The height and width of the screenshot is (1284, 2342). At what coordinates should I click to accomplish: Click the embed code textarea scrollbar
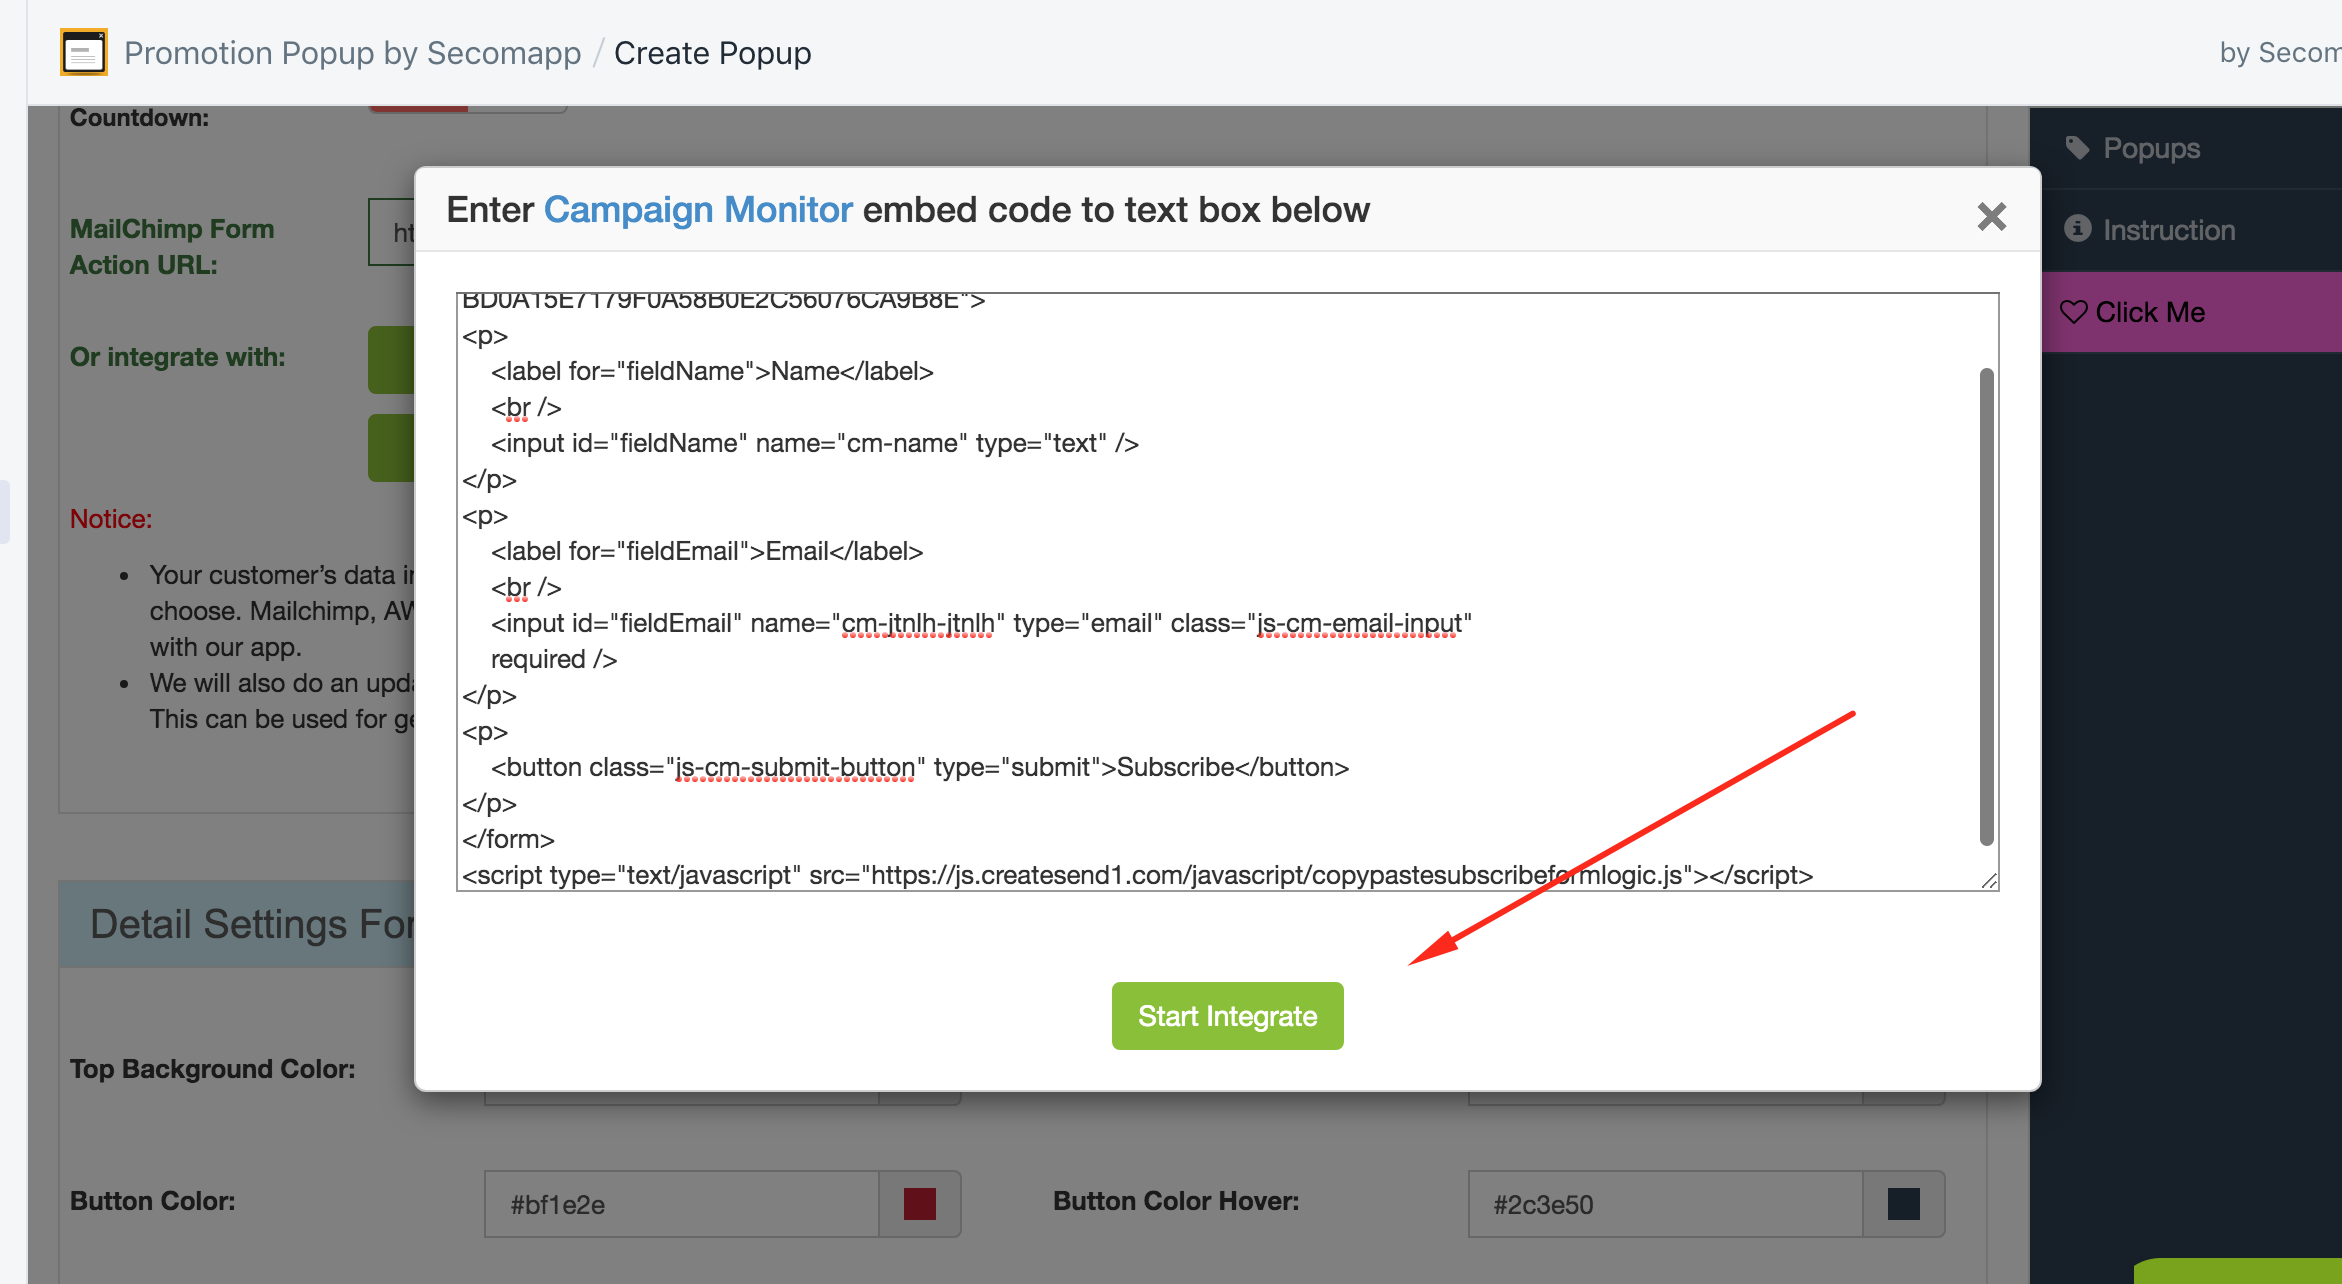coord(1986,607)
